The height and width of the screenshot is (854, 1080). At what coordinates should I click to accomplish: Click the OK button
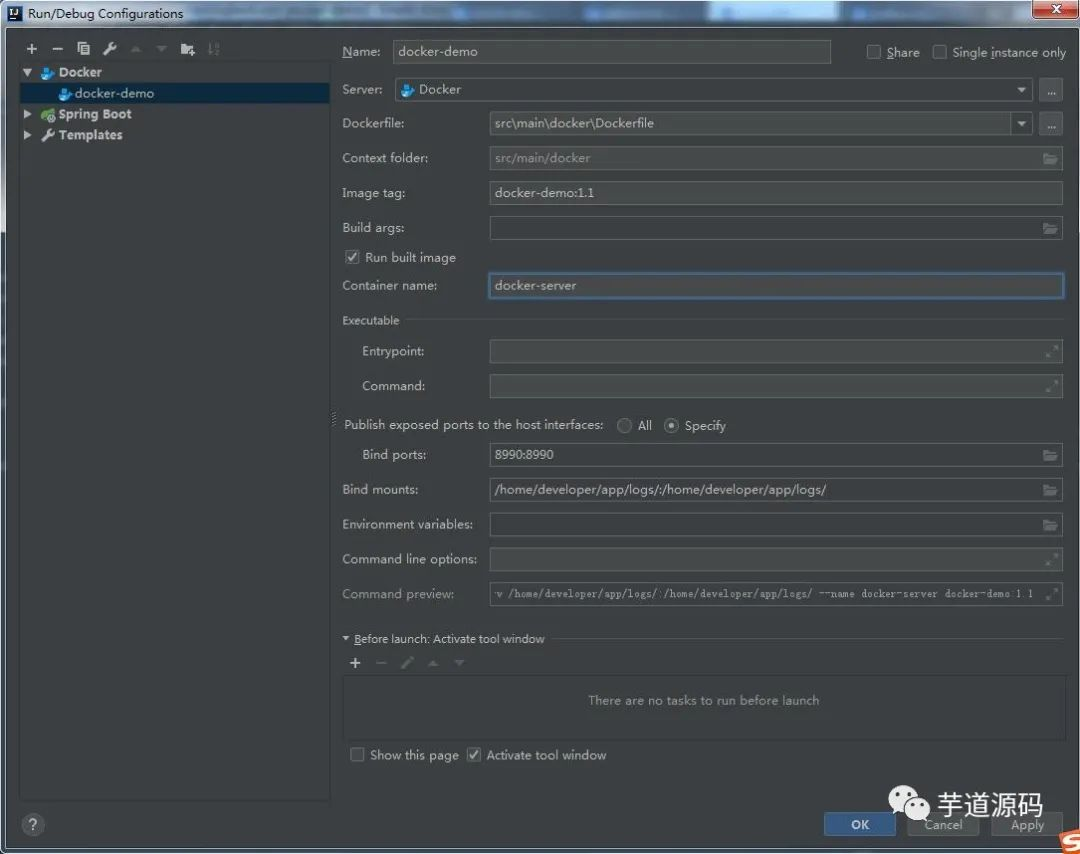point(860,824)
